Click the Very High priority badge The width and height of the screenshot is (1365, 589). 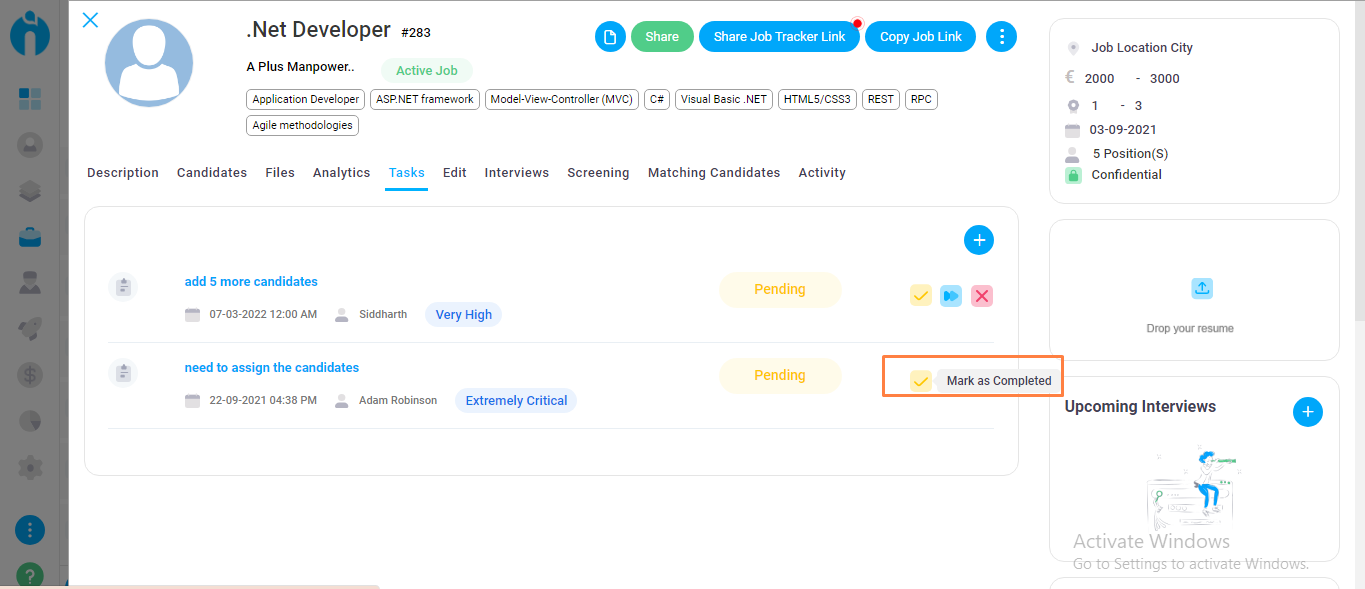tap(463, 315)
